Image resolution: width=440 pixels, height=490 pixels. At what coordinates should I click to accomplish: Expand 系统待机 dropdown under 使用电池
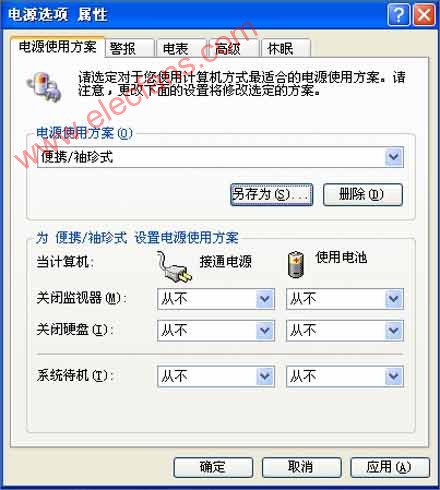pos(394,376)
